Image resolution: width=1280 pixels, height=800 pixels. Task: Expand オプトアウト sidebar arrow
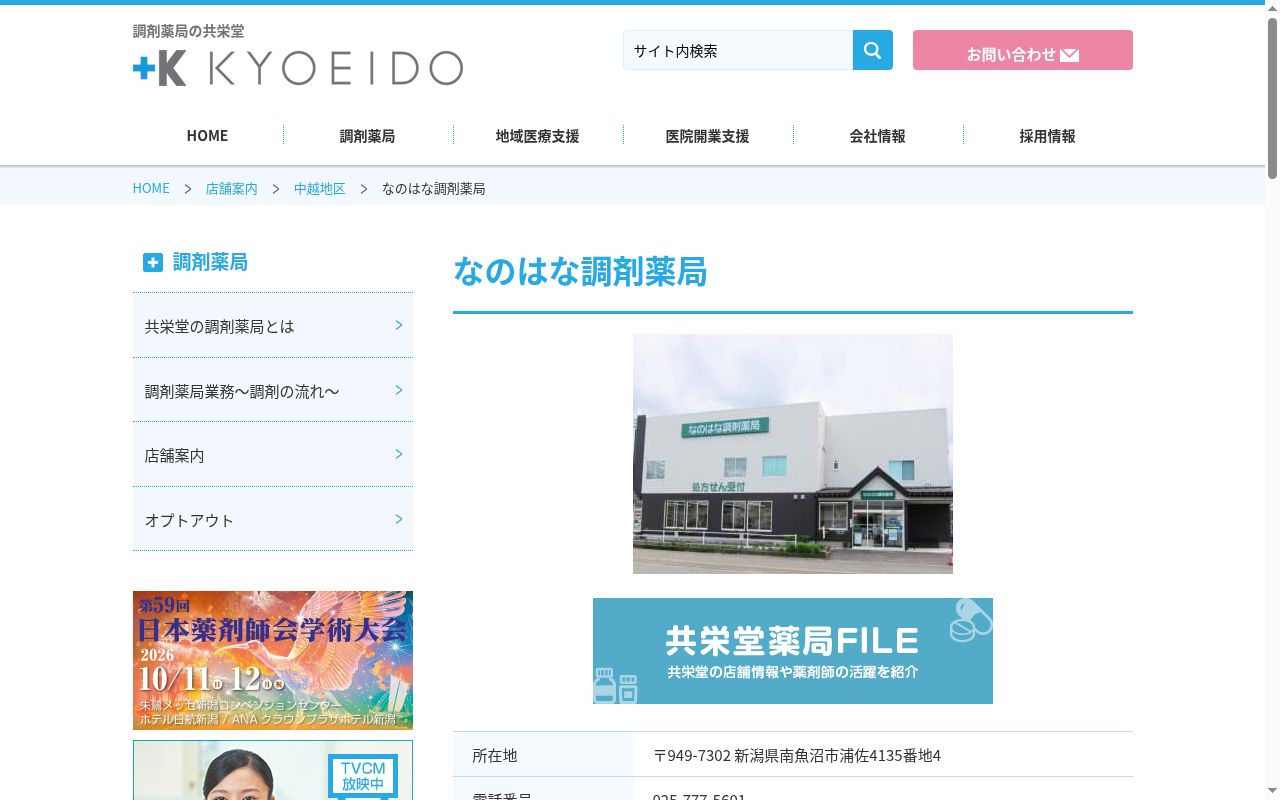(x=399, y=519)
